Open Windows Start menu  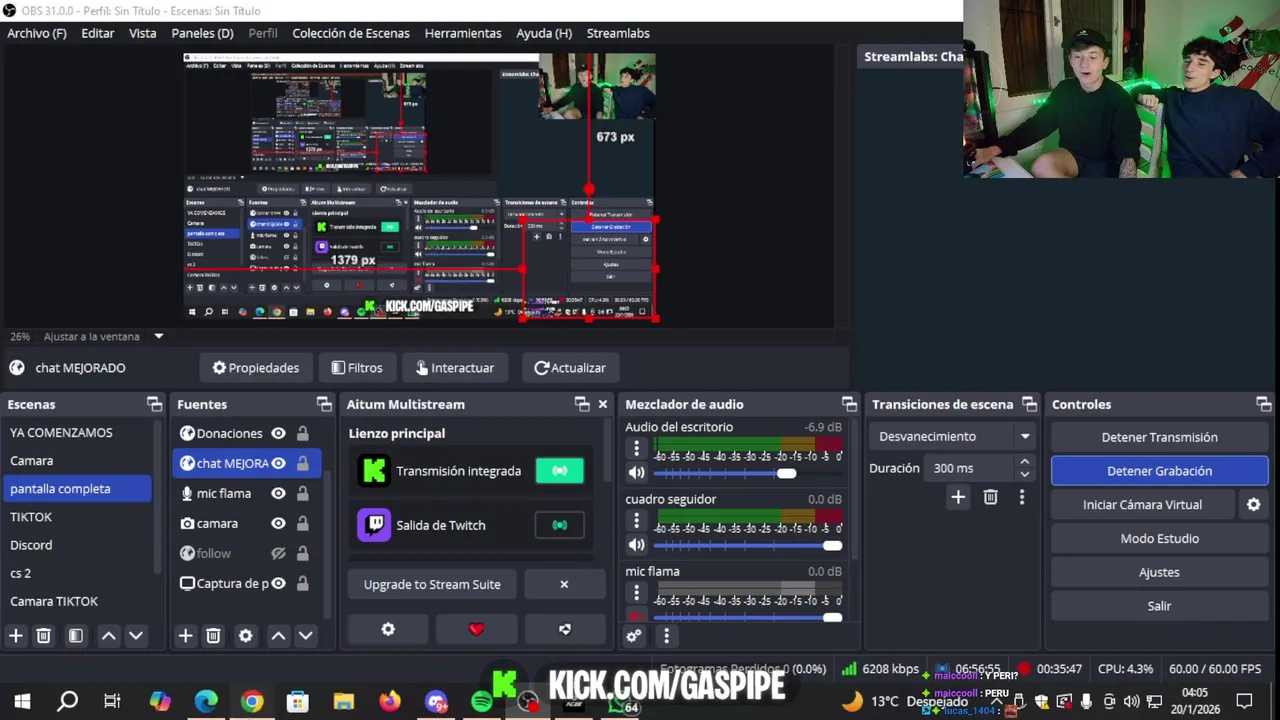tap(22, 702)
